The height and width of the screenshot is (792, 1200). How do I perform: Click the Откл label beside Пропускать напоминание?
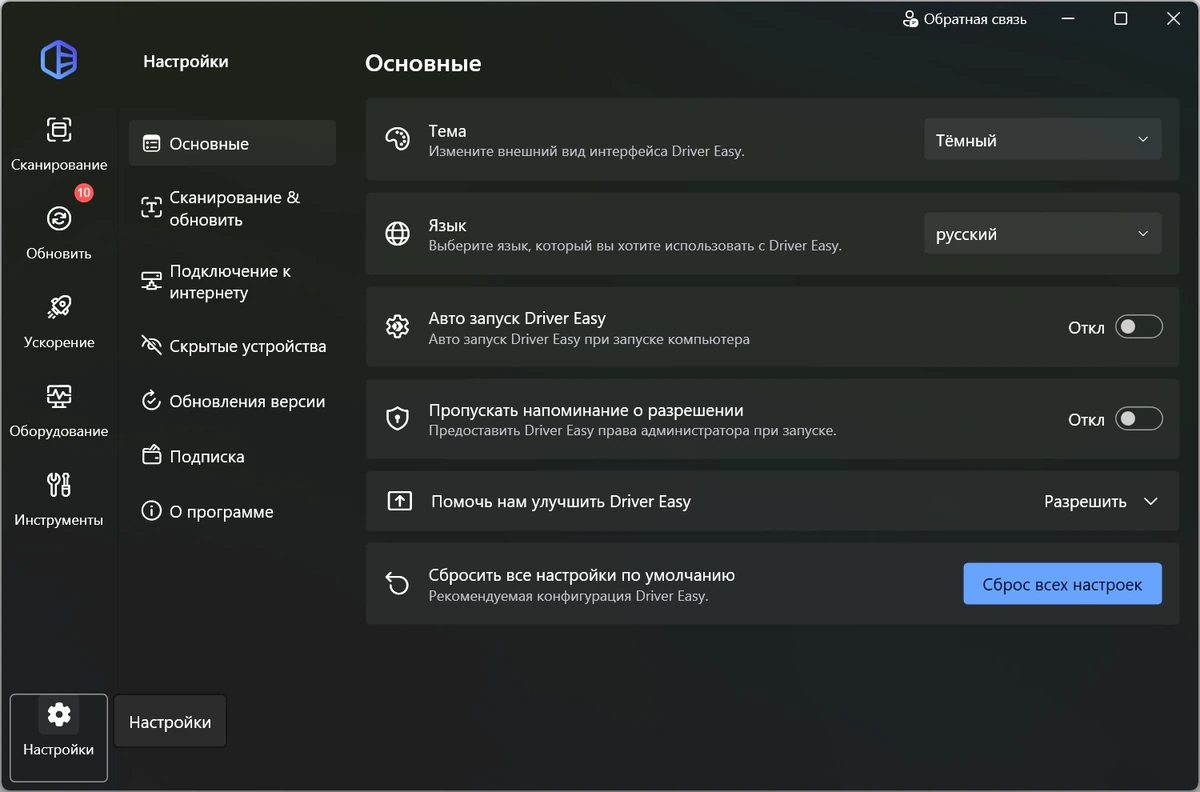click(x=1086, y=420)
